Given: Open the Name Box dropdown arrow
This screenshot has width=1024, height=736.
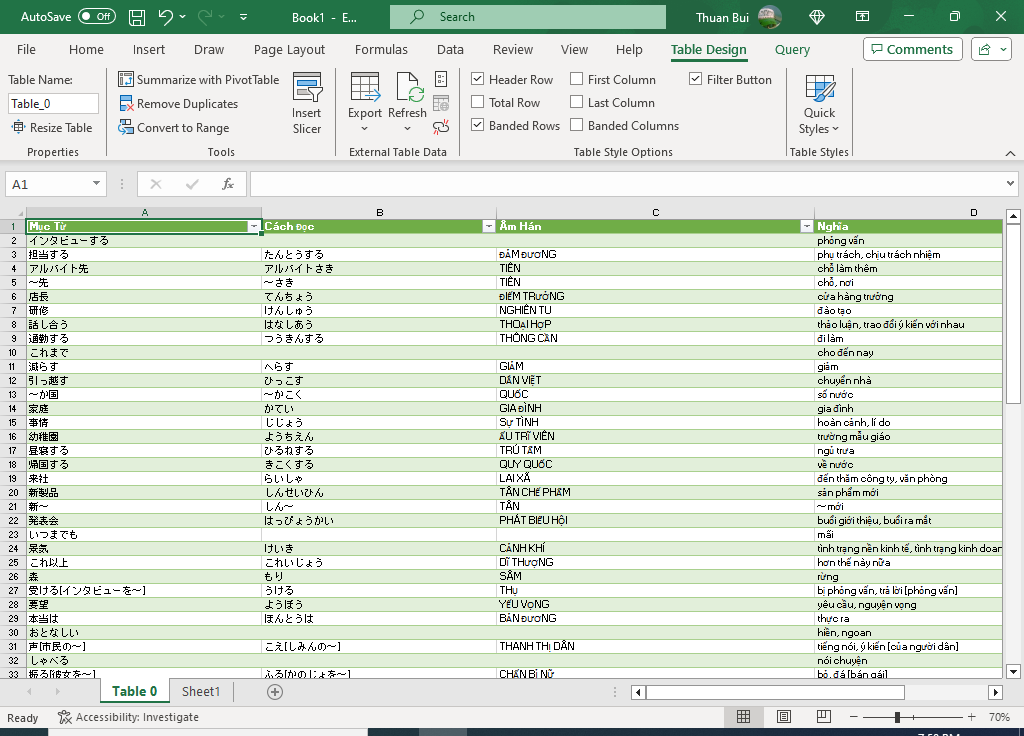Looking at the screenshot, I should pos(97,184).
